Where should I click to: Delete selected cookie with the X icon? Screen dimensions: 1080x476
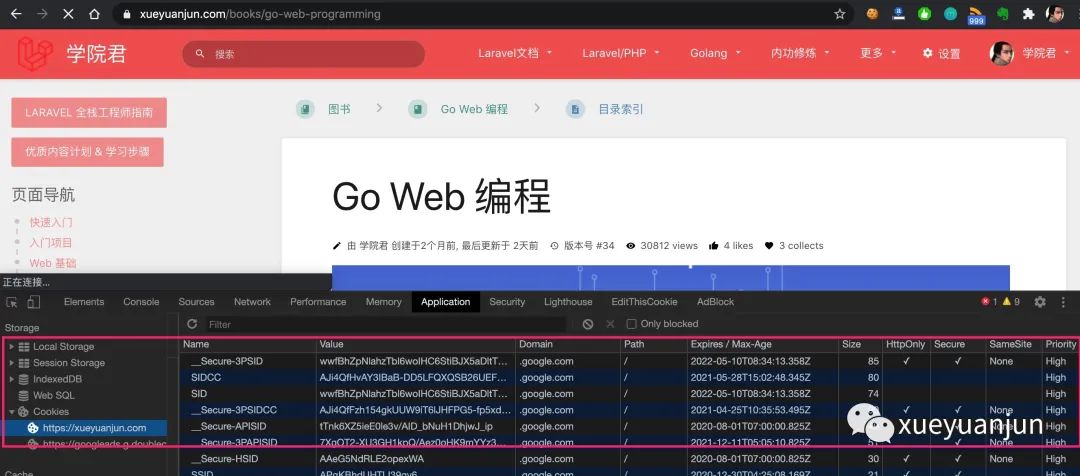[x=610, y=324]
